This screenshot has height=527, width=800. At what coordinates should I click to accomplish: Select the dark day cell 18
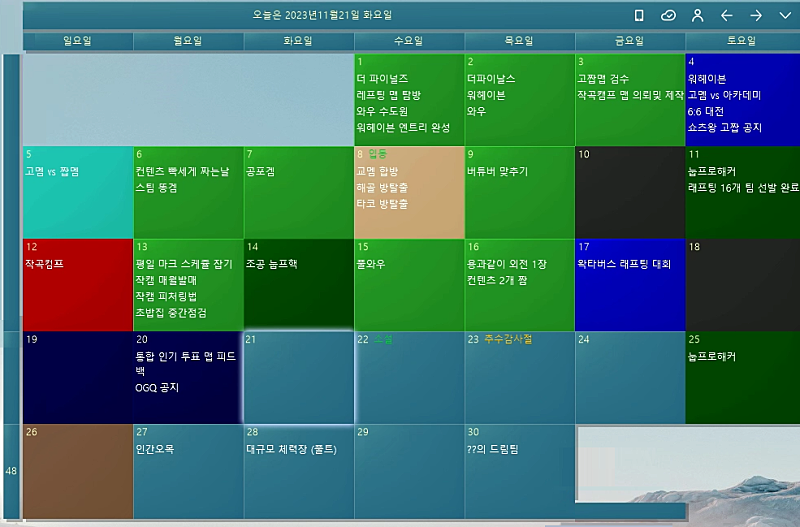click(743, 285)
